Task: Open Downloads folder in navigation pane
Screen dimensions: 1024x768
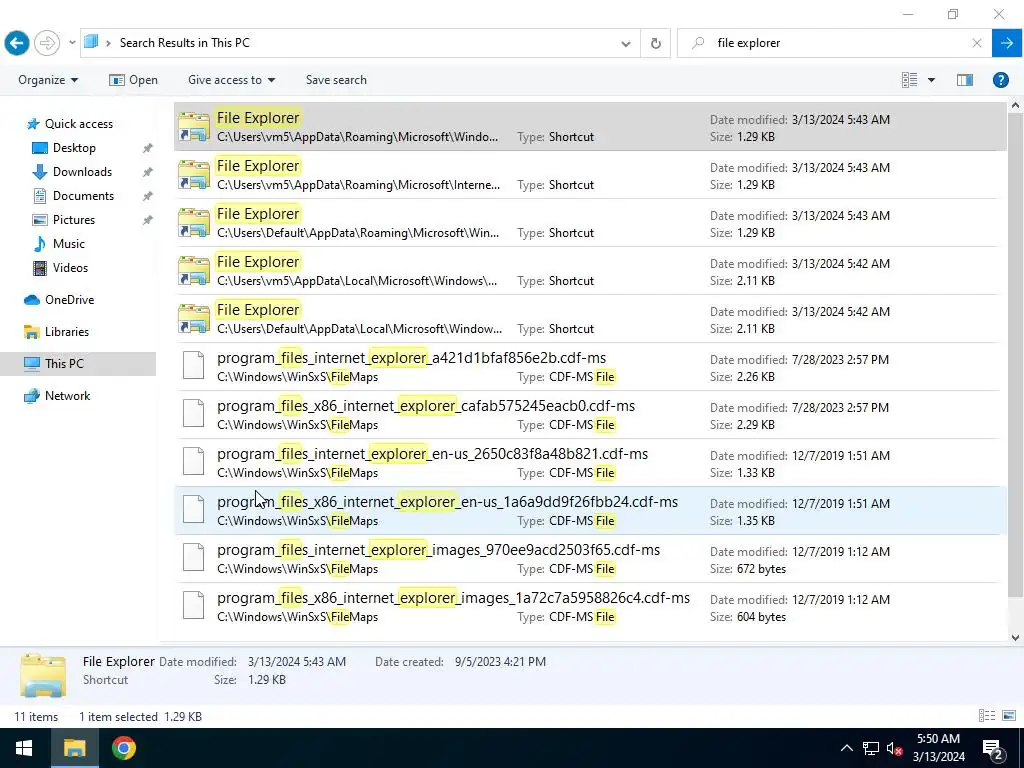Action: click(x=82, y=172)
